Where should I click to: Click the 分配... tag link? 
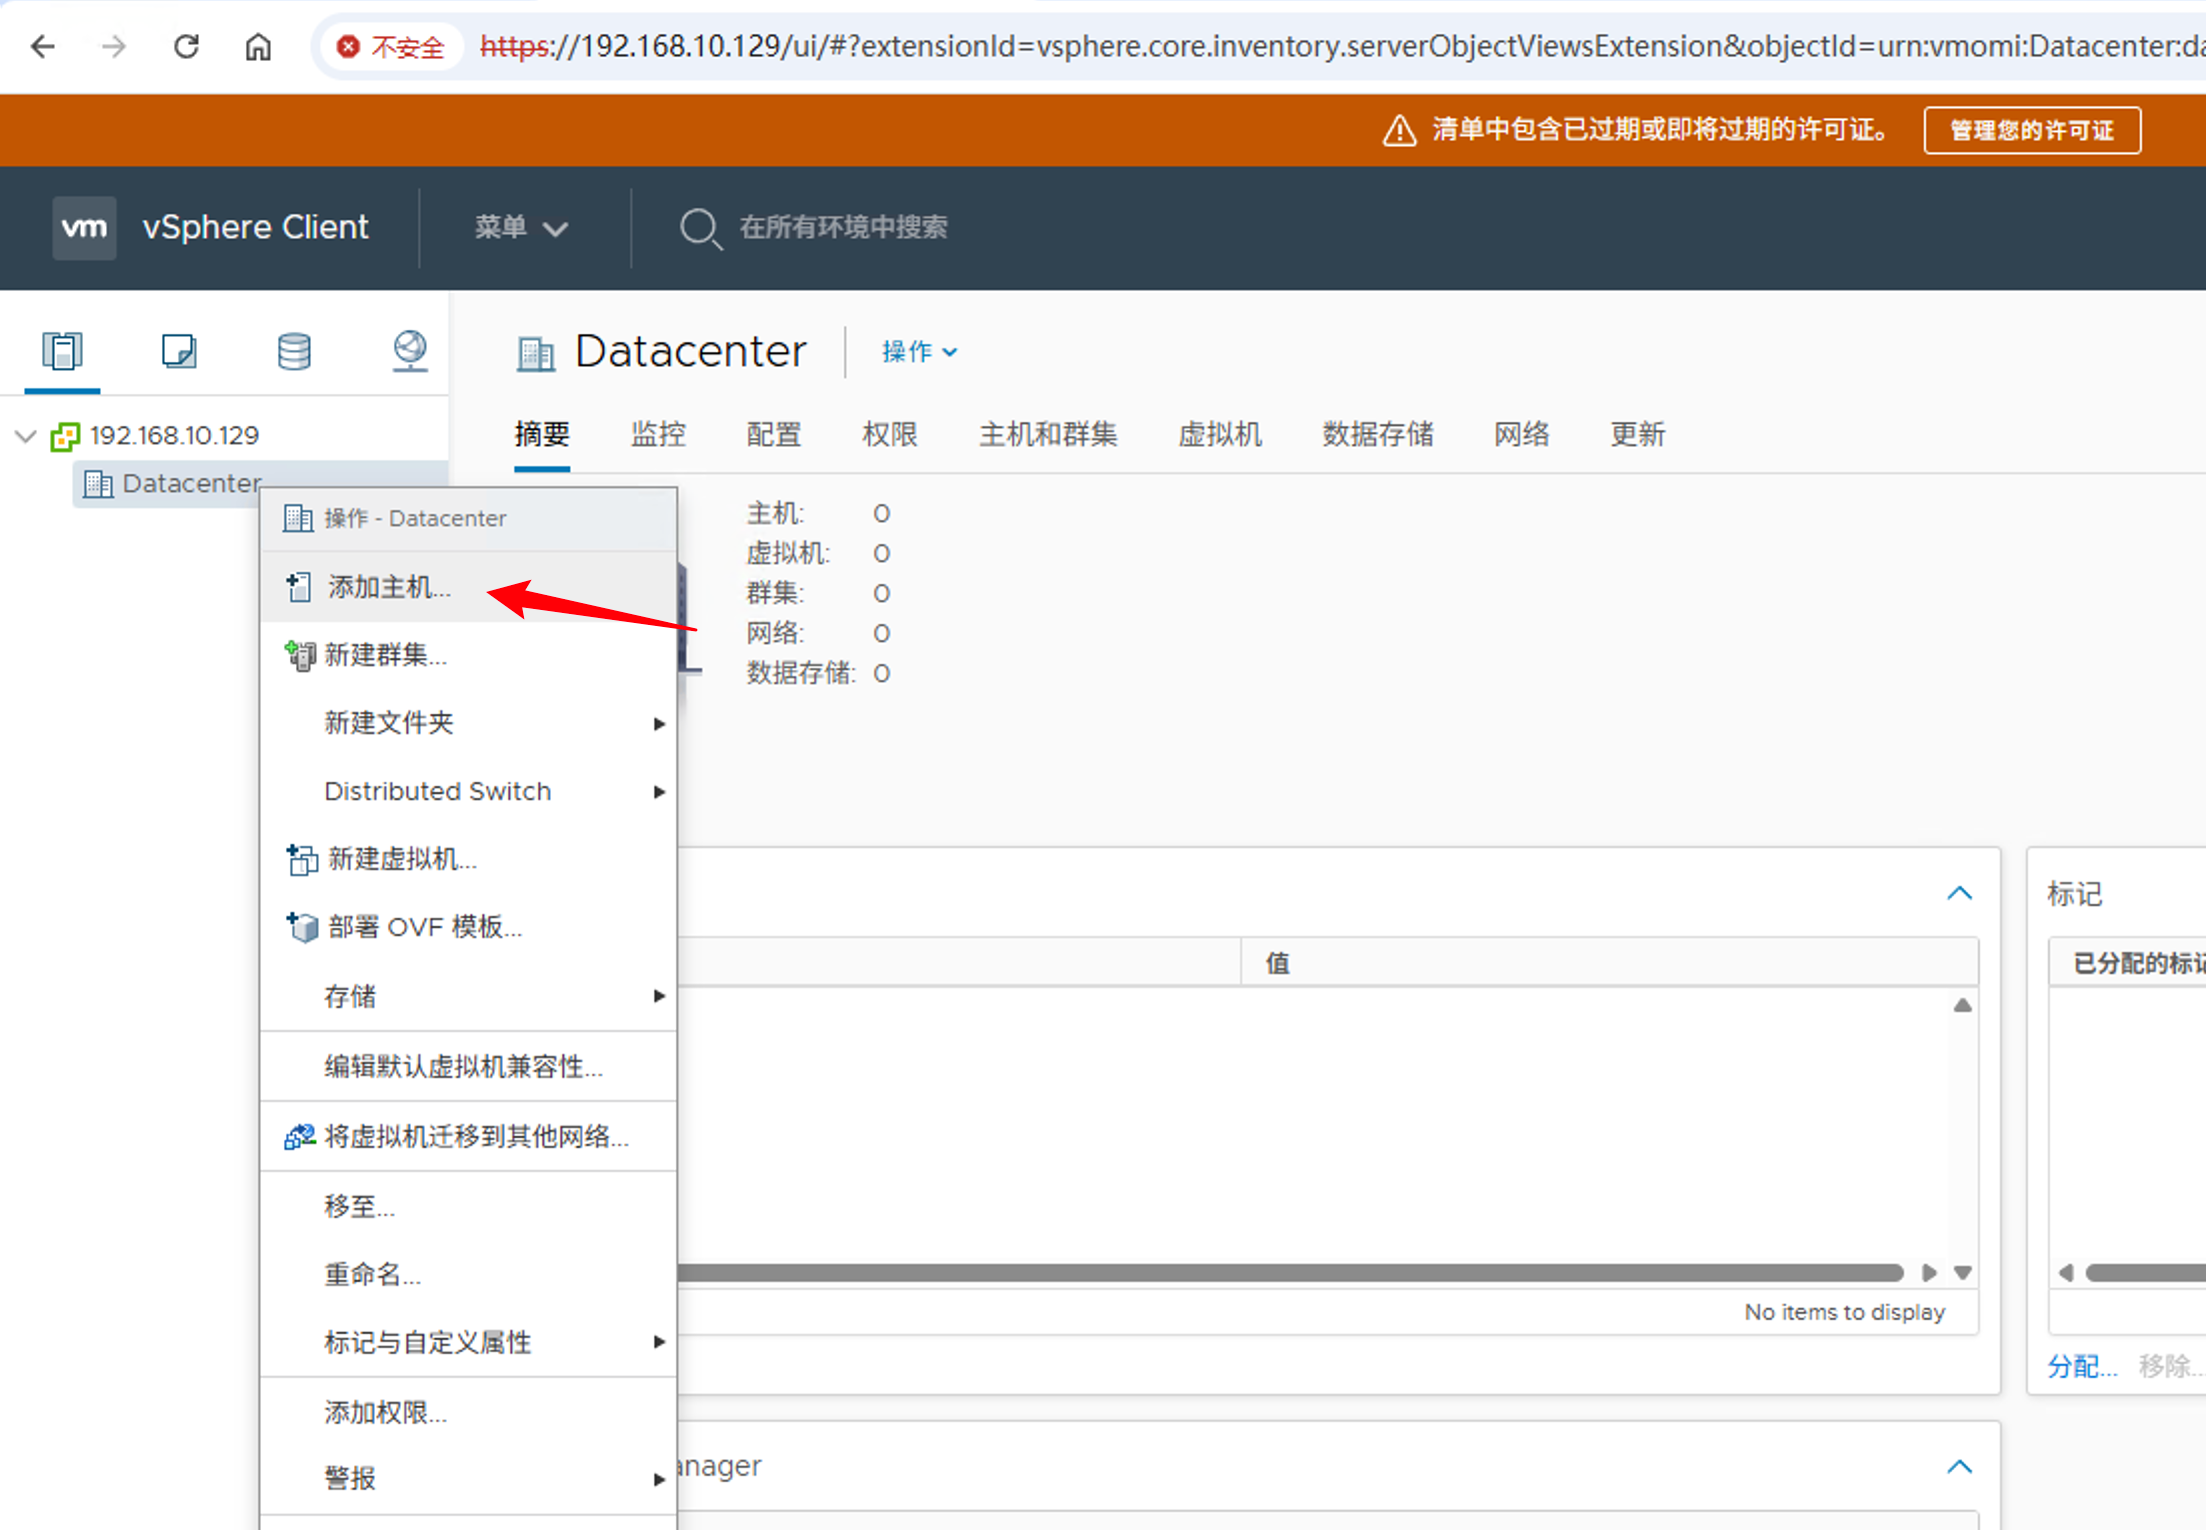click(x=2082, y=1366)
